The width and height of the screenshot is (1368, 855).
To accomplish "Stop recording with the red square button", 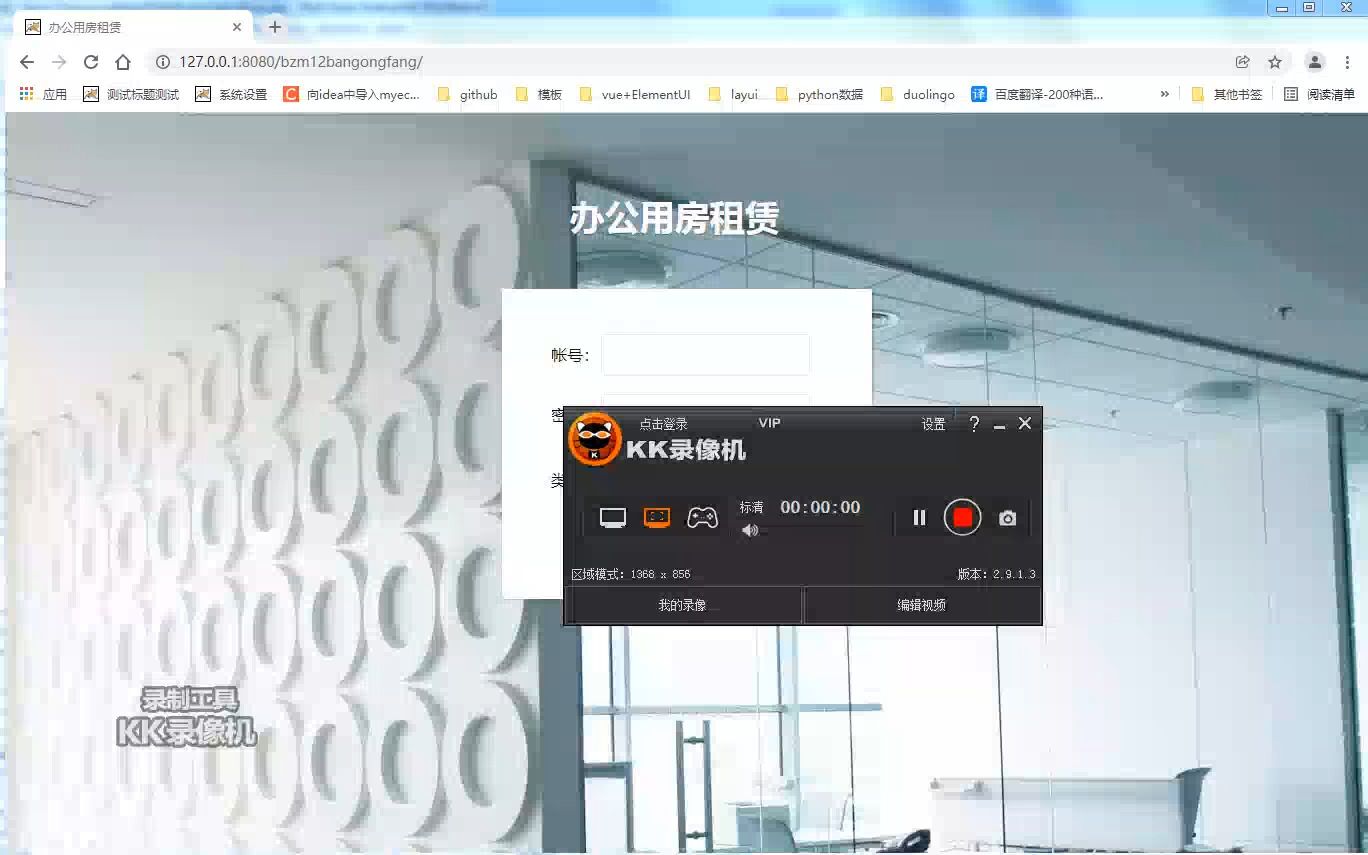I will [962, 517].
